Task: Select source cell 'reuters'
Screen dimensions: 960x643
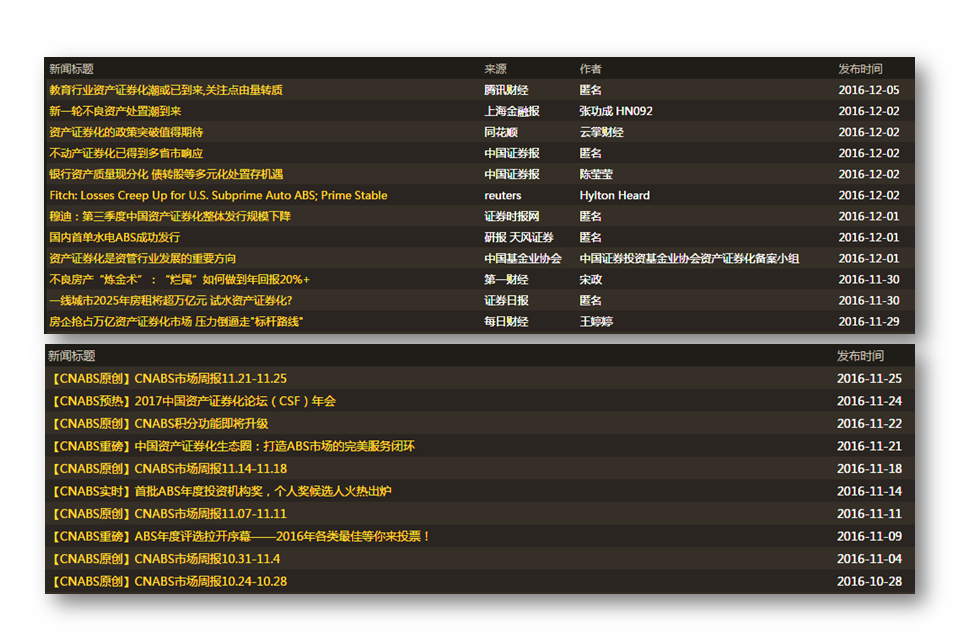Action: (x=503, y=195)
